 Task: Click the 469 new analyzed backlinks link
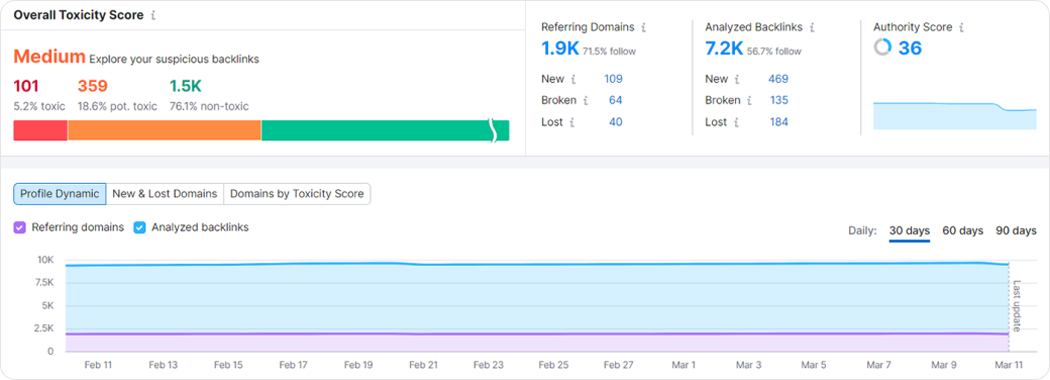(x=778, y=79)
